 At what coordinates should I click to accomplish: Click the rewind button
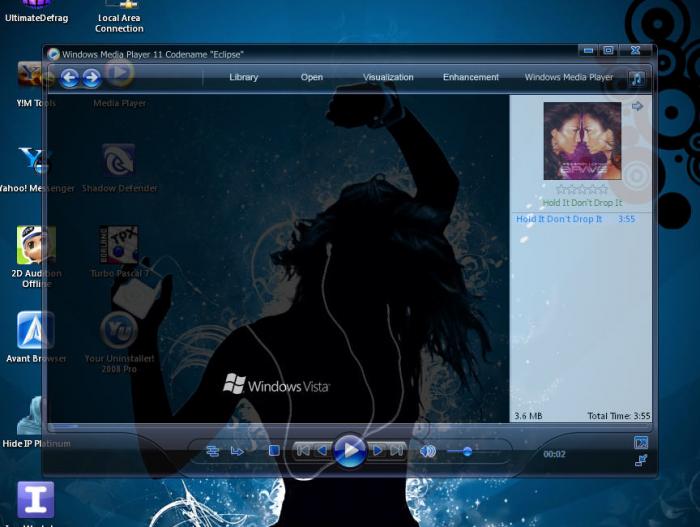pos(321,451)
